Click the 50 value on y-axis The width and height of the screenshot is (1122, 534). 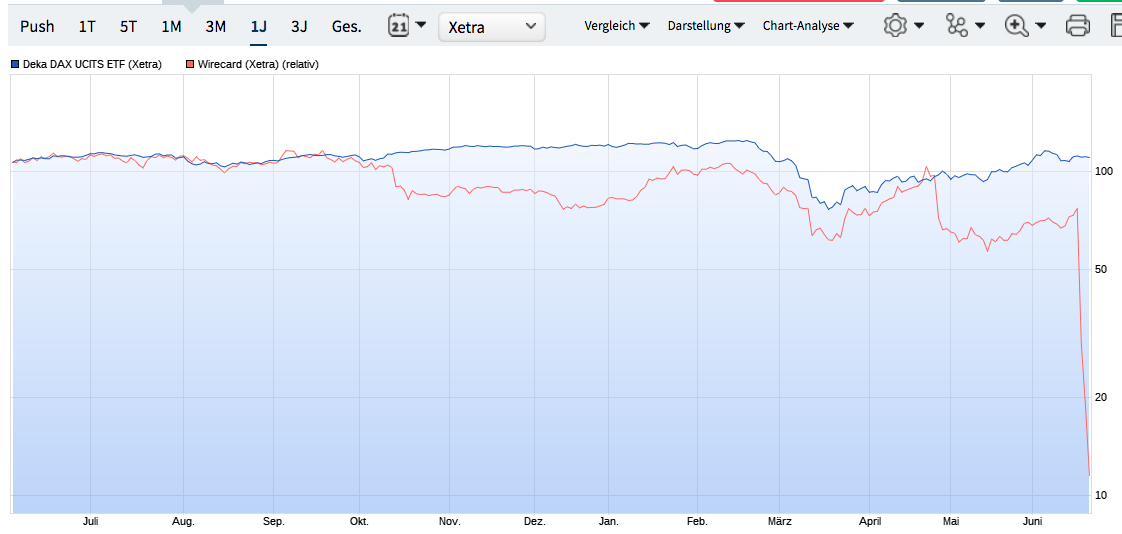coord(1101,269)
